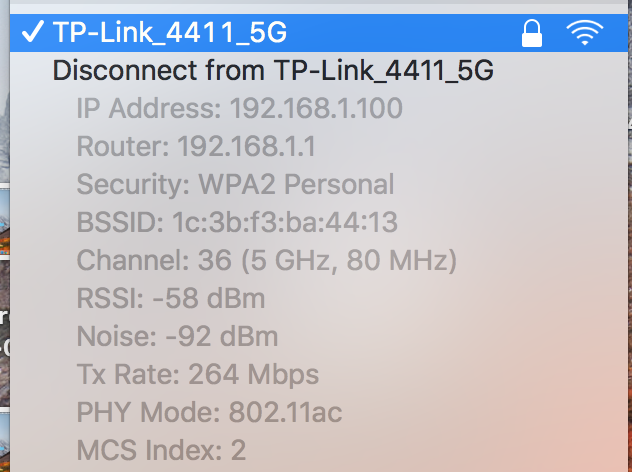632x472 pixels.
Task: Disconnect from TP-Link_4411_5G
Action: point(273,70)
